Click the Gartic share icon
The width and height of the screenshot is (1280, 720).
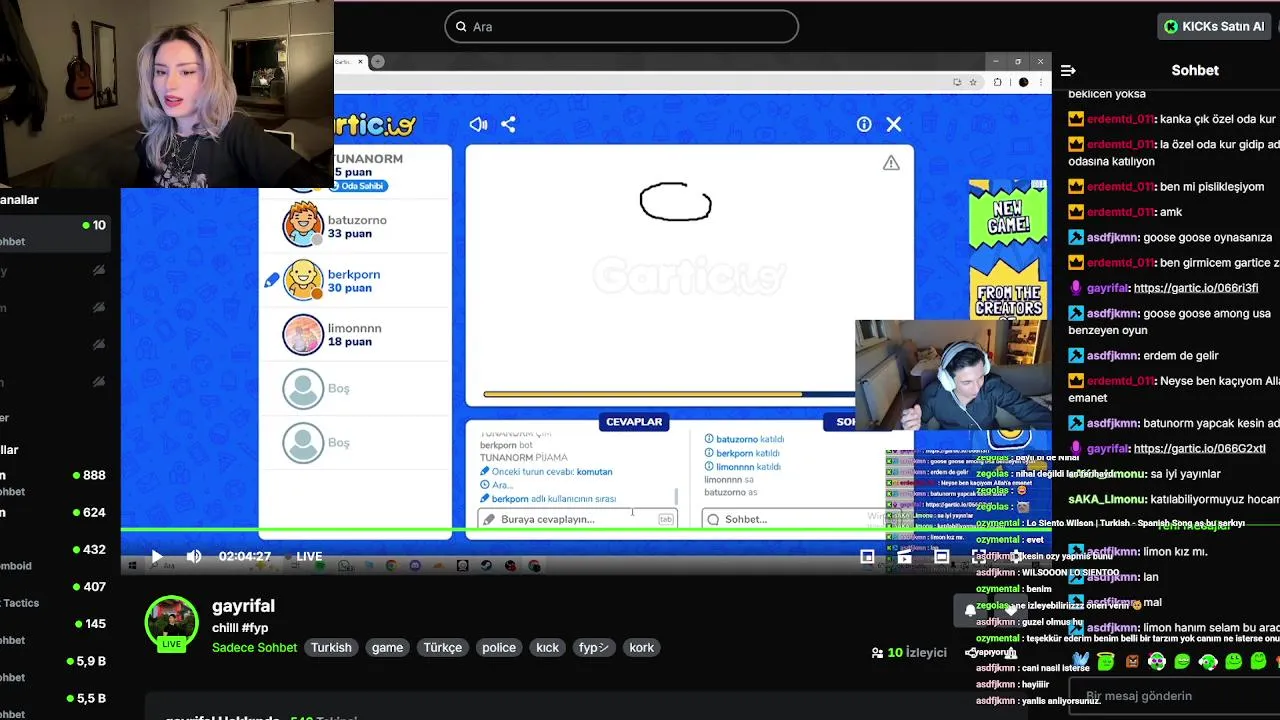tap(508, 124)
